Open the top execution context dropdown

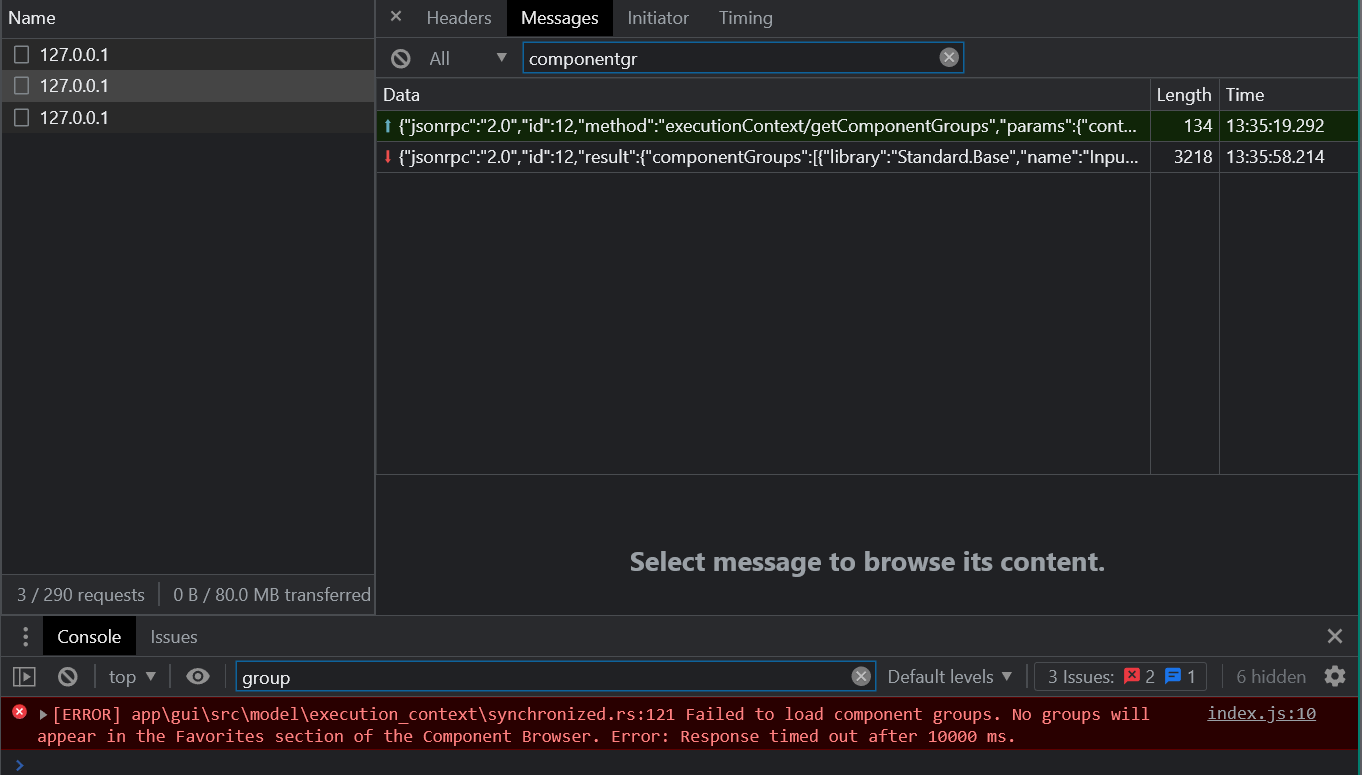click(130, 676)
